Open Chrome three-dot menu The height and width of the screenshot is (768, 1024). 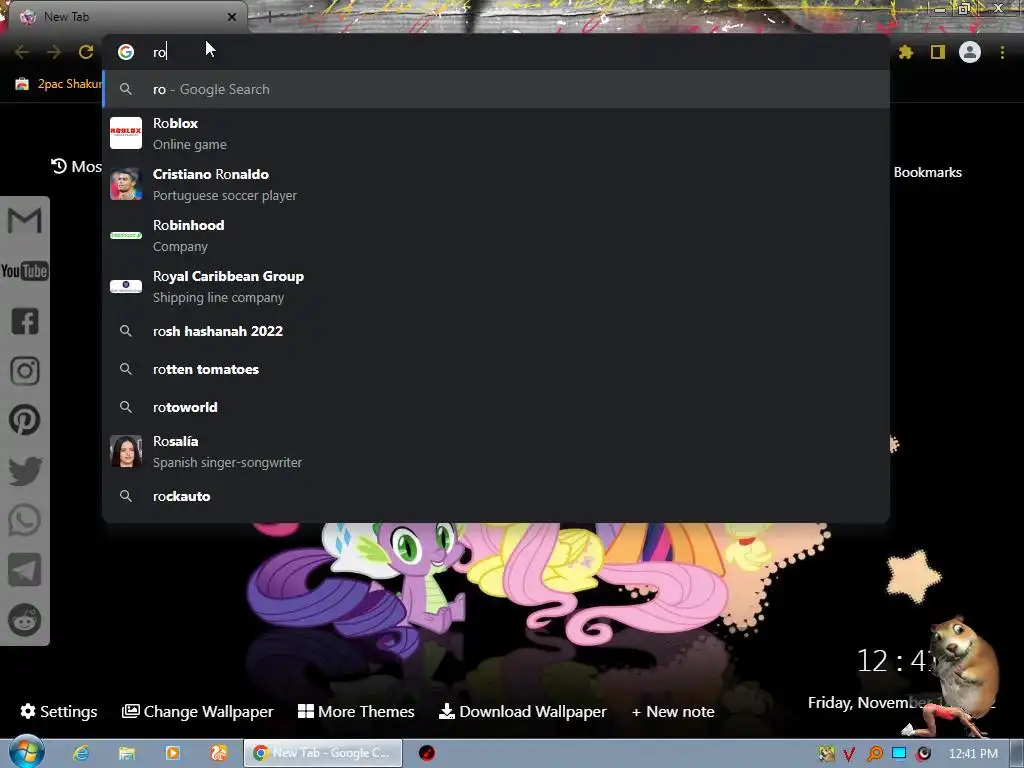coord(1002,52)
